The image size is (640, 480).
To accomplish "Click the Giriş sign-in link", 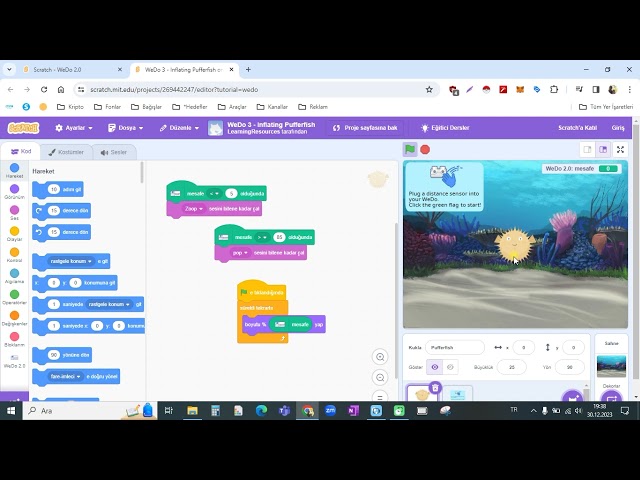I will (618, 128).
